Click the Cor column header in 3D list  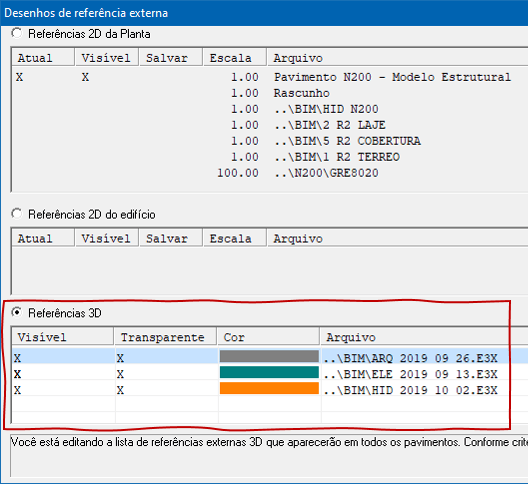(268, 337)
